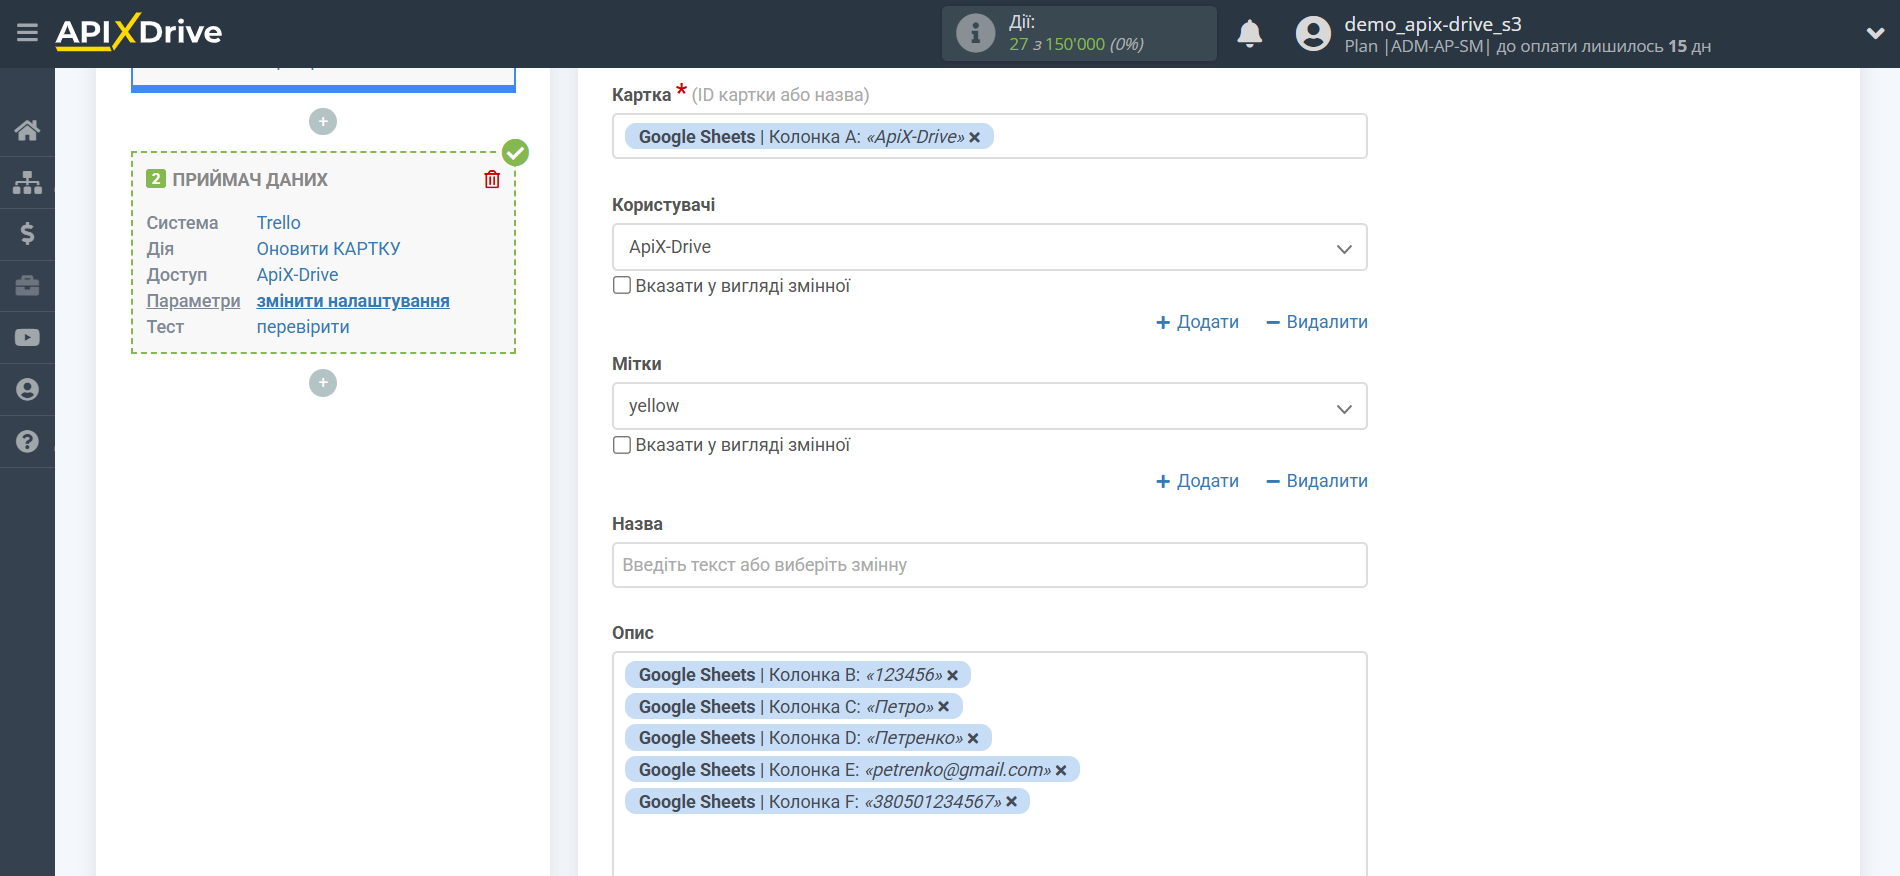
Task: Click the user avatar icon
Action: (1313, 34)
